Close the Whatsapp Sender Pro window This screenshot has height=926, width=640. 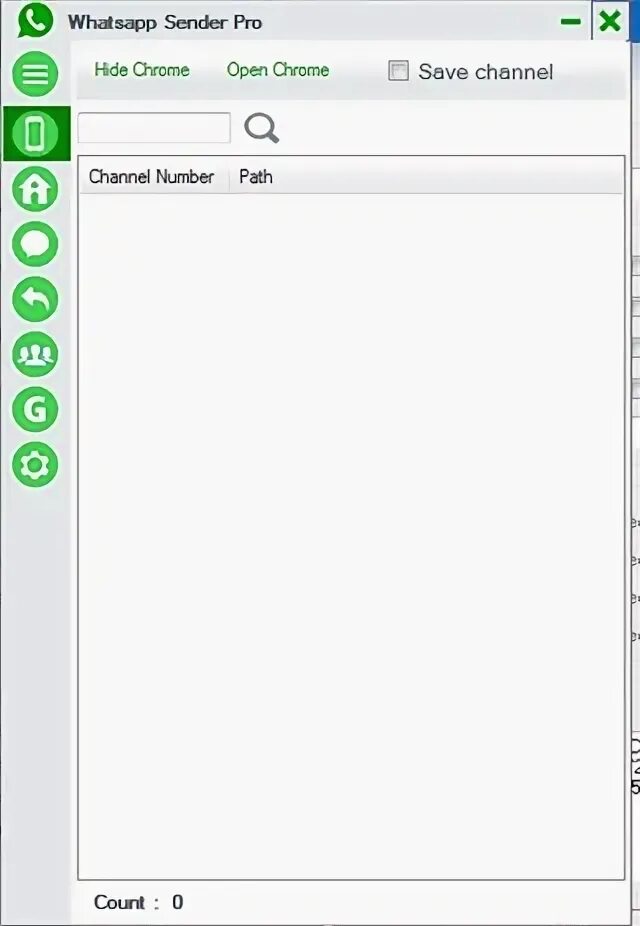pos(610,21)
